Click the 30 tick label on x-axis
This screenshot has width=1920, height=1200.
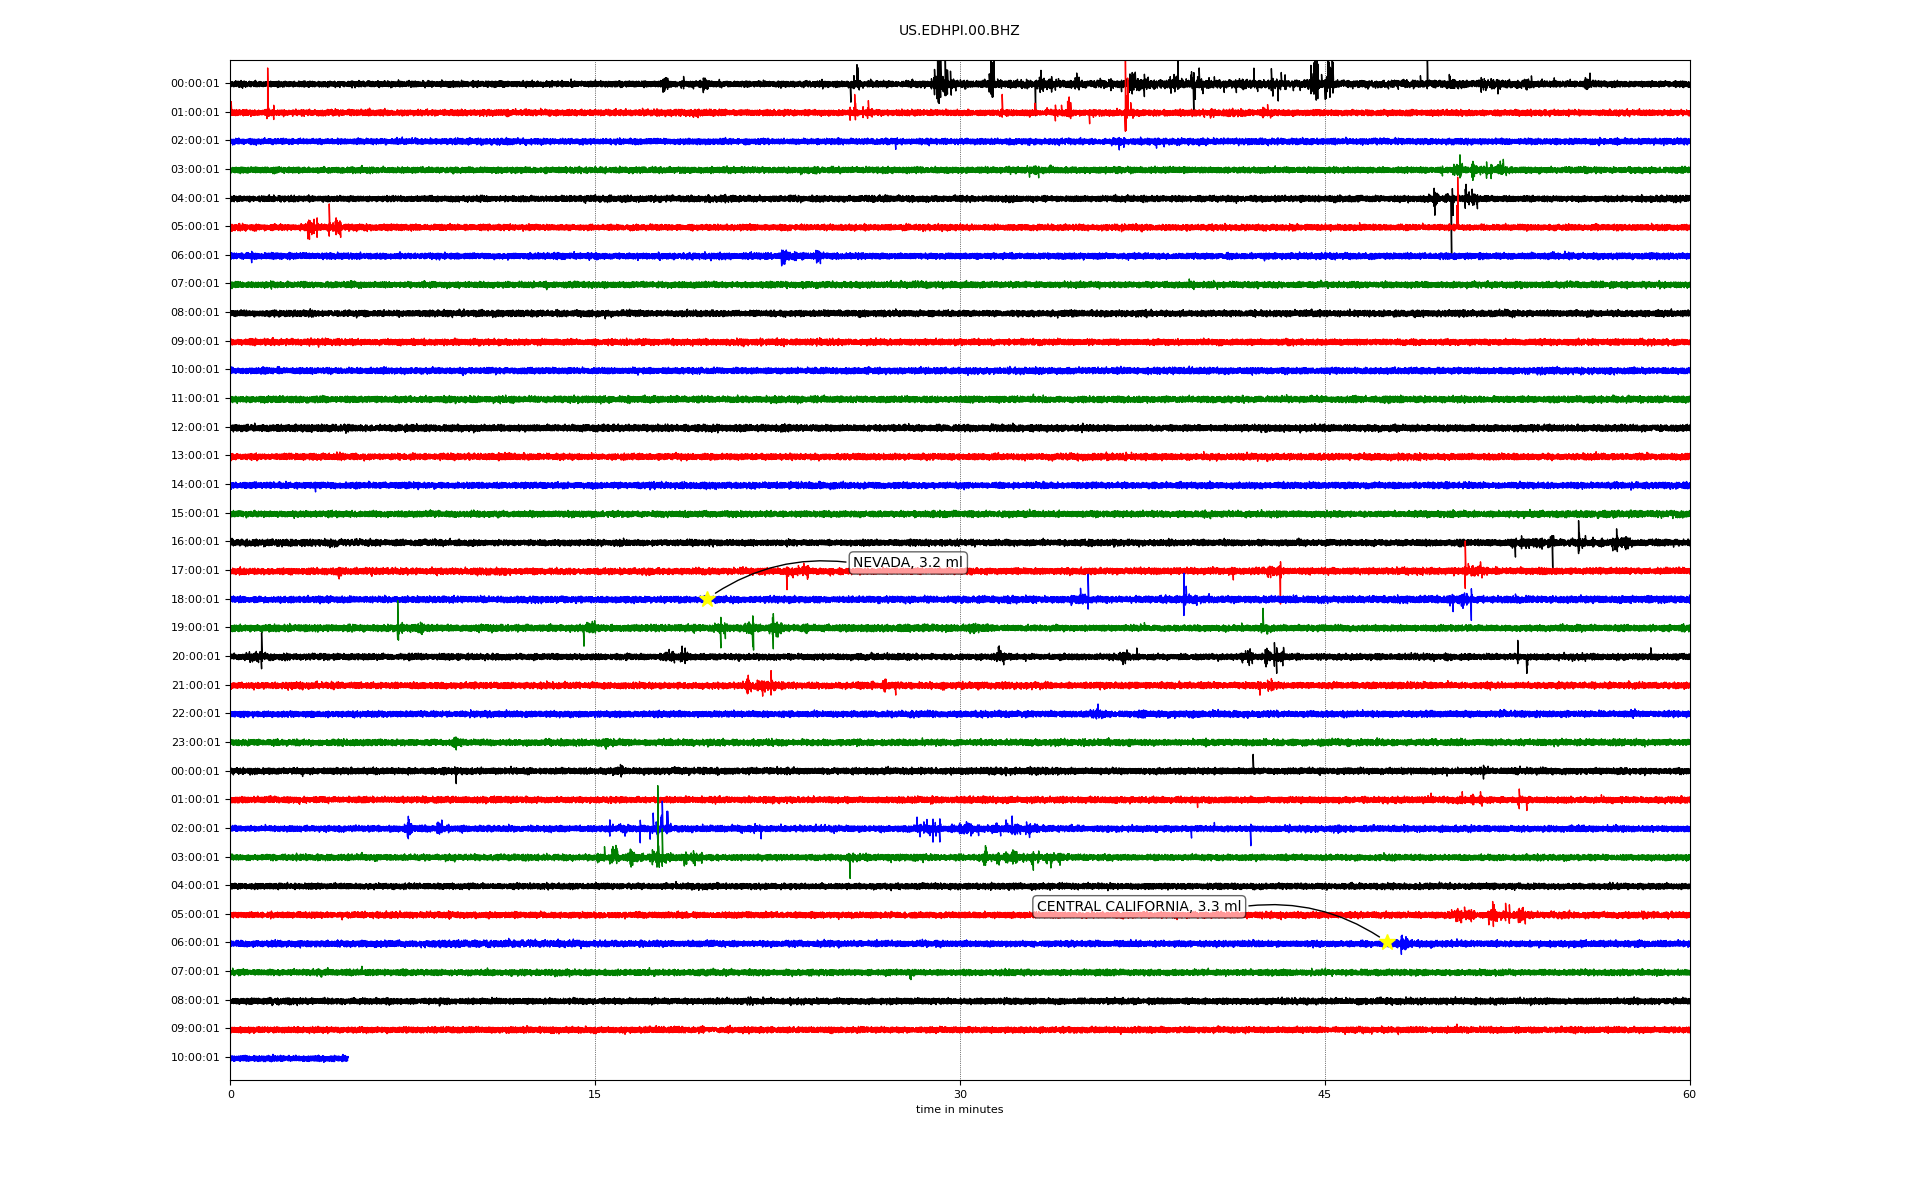[960, 1094]
